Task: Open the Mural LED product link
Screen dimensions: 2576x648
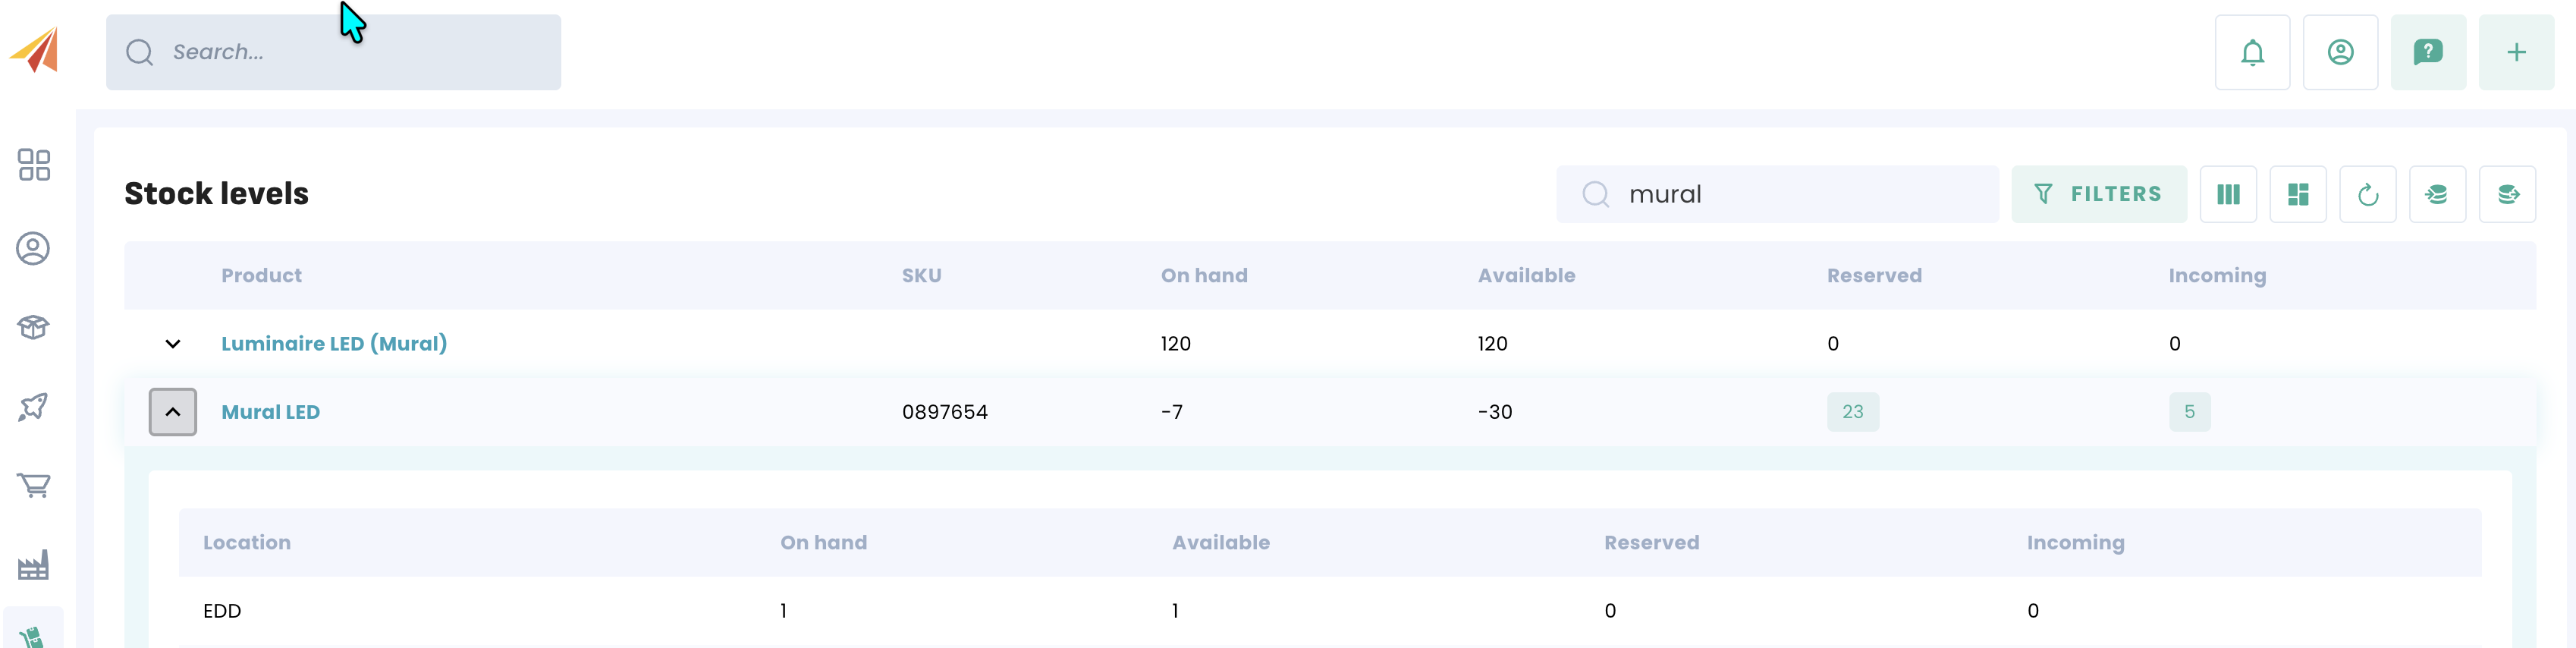Action: tap(270, 412)
